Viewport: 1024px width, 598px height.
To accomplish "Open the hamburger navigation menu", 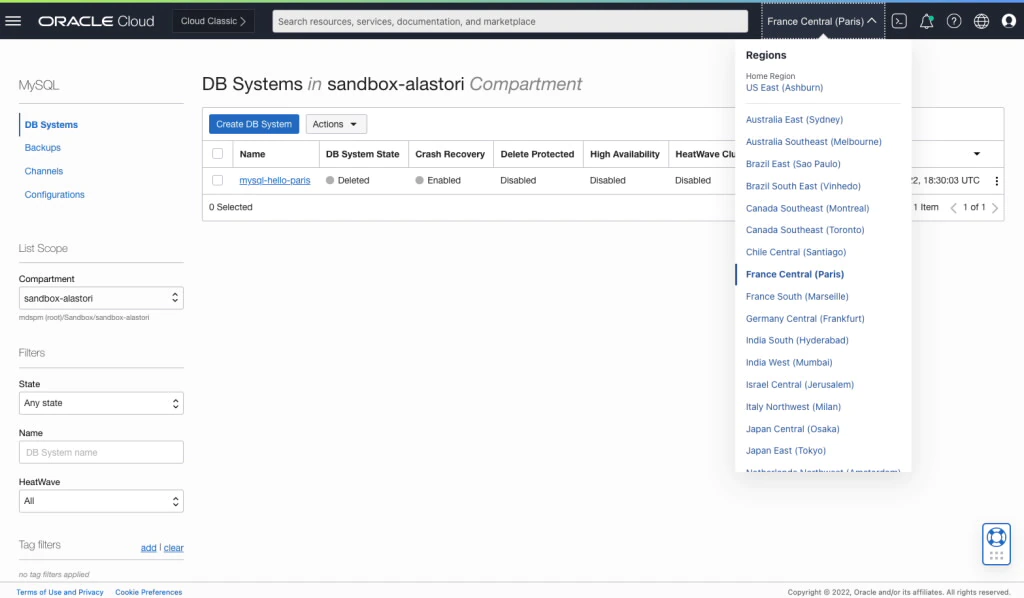I will (13, 21).
